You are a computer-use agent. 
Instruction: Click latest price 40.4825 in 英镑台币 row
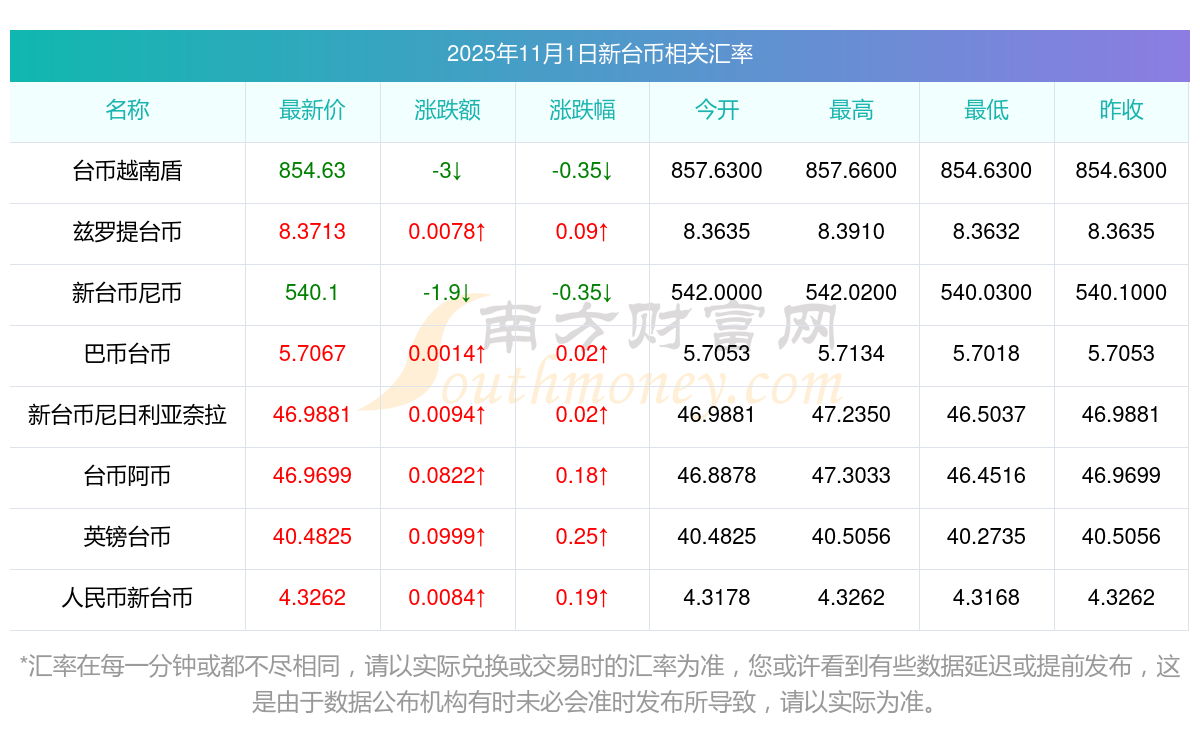point(312,537)
